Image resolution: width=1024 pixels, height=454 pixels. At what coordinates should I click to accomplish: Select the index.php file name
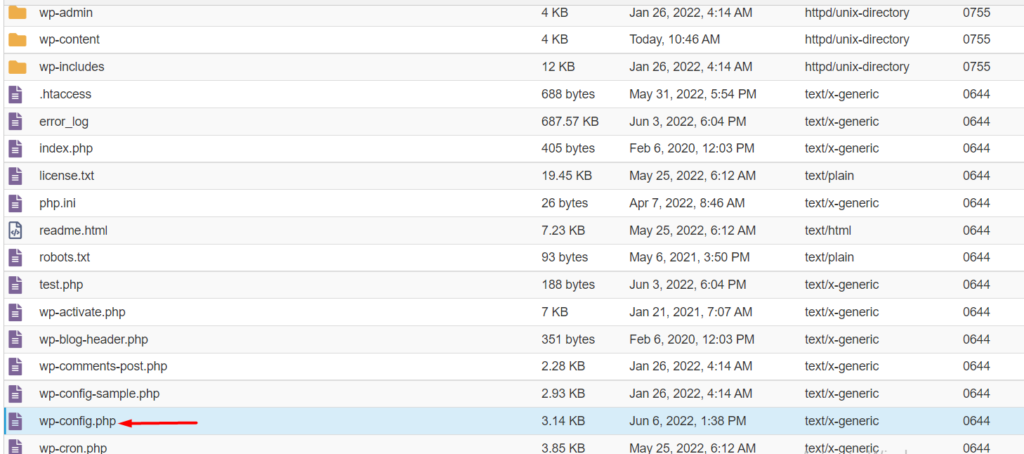click(x=66, y=148)
